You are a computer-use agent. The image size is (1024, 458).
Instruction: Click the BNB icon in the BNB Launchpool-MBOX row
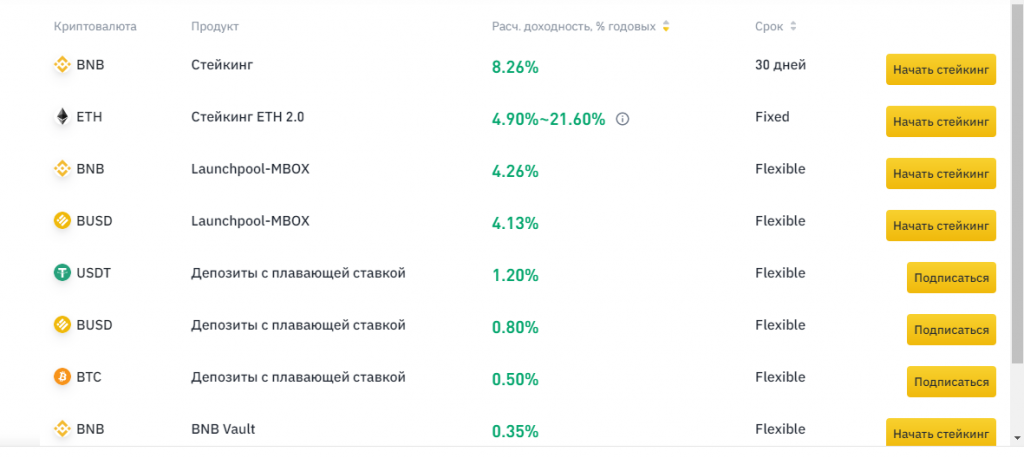(62, 169)
